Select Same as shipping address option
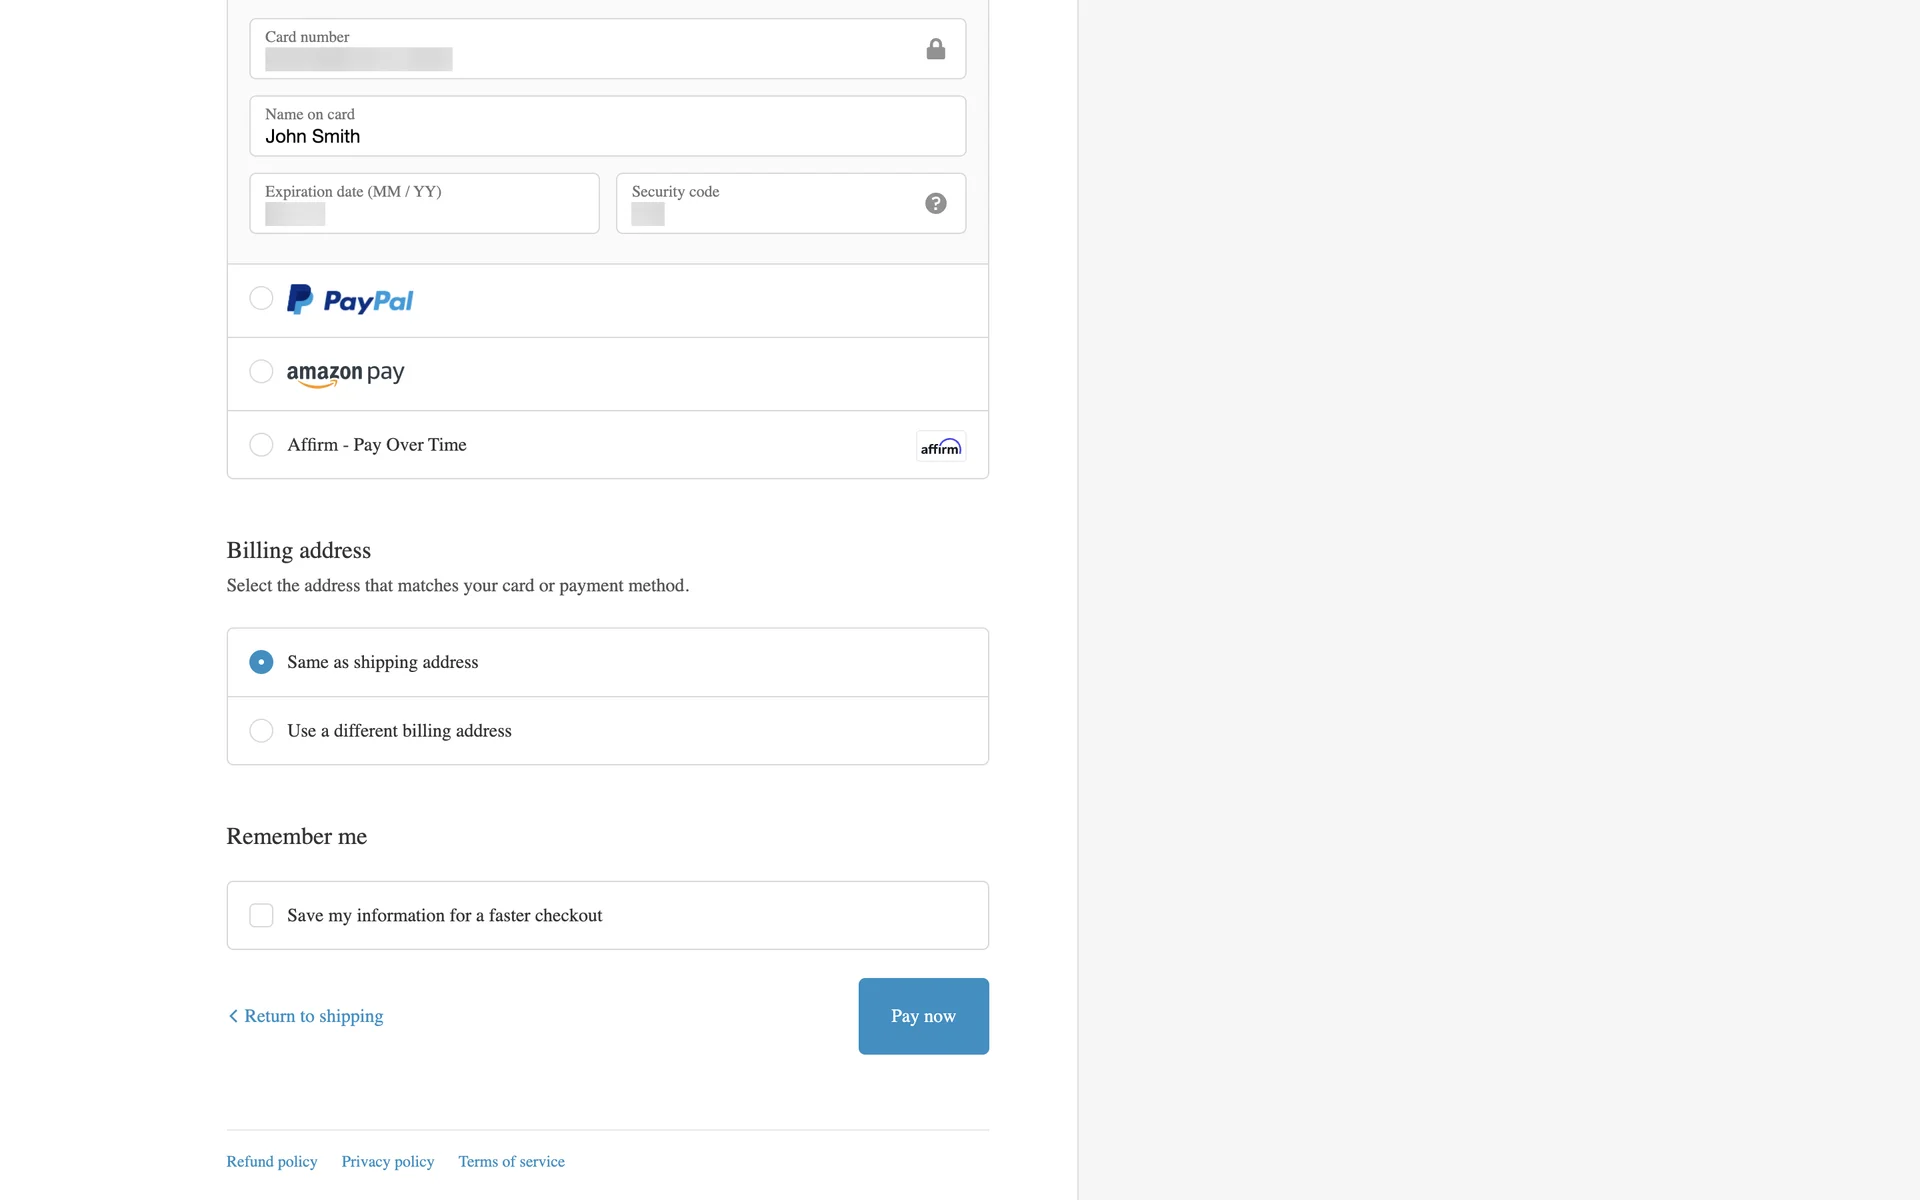 261,662
